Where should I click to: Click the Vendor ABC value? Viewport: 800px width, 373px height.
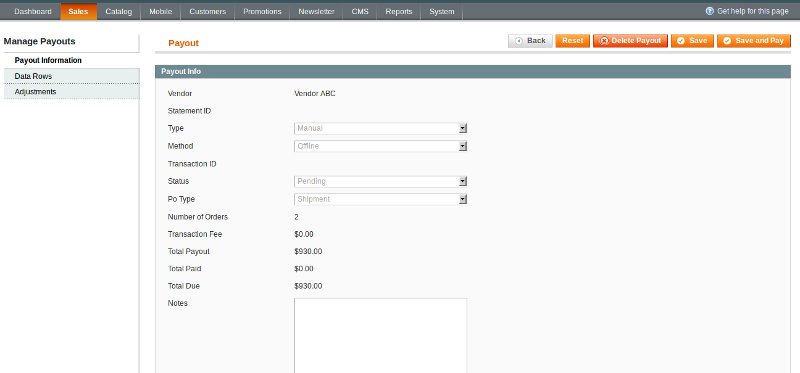coord(315,93)
